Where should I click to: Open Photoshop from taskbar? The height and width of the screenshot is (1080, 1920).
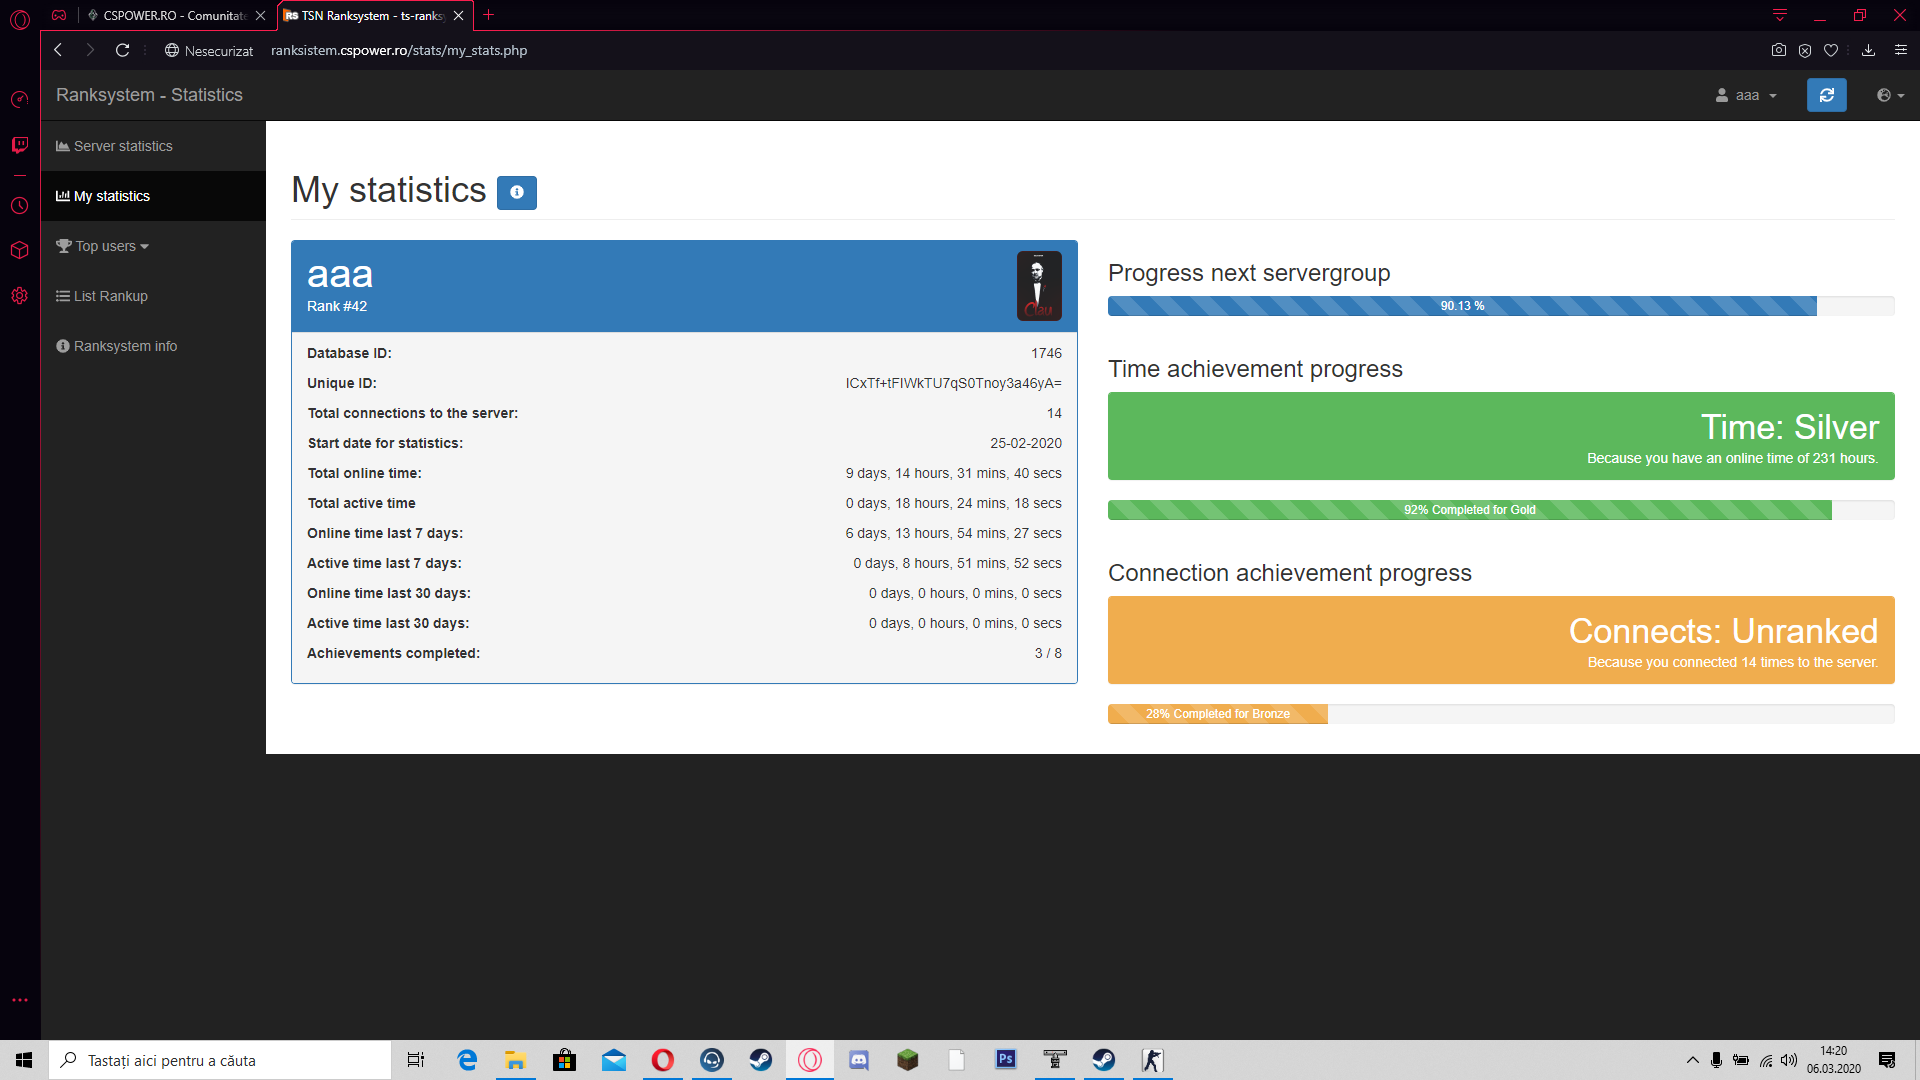click(1006, 1060)
